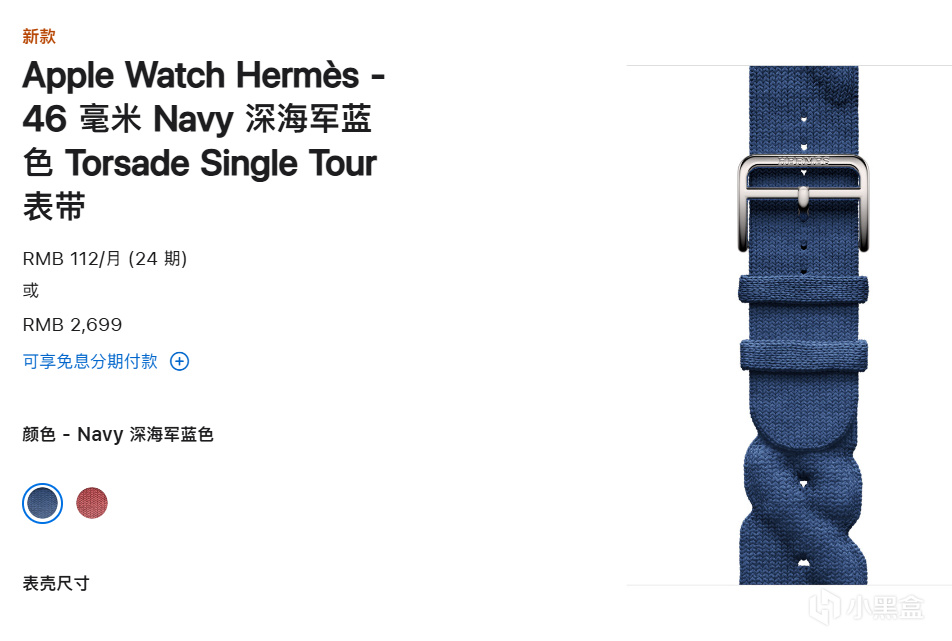
Task: Click the upper fabric keeper loop
Action: [x=803, y=290]
